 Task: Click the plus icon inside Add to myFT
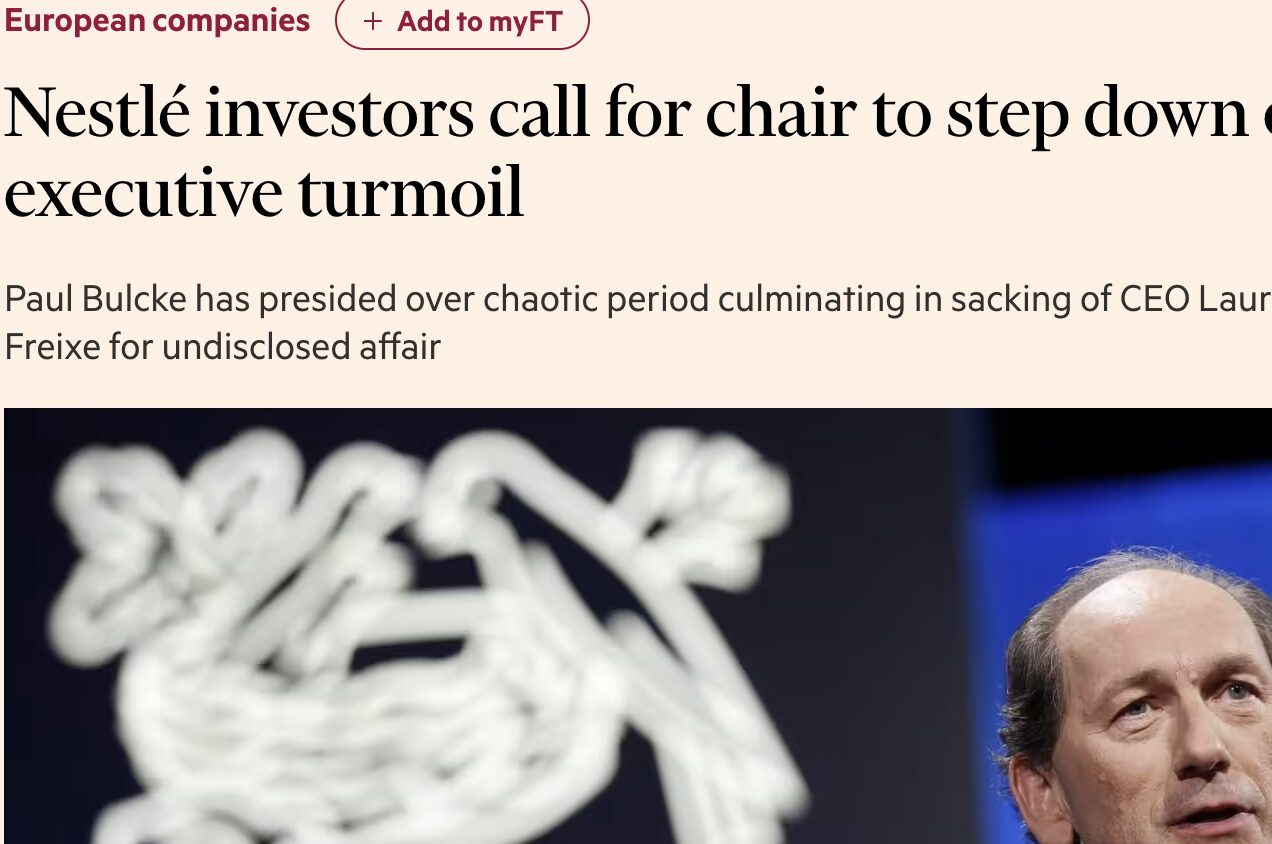[x=373, y=22]
